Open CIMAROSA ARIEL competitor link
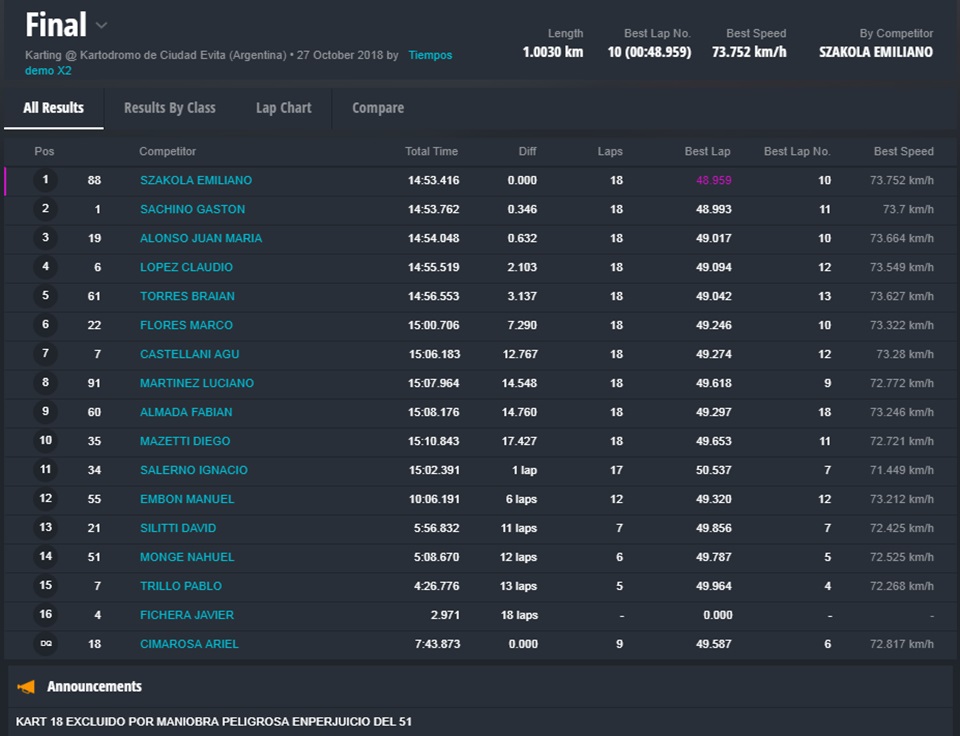This screenshot has width=960, height=736. click(x=189, y=644)
